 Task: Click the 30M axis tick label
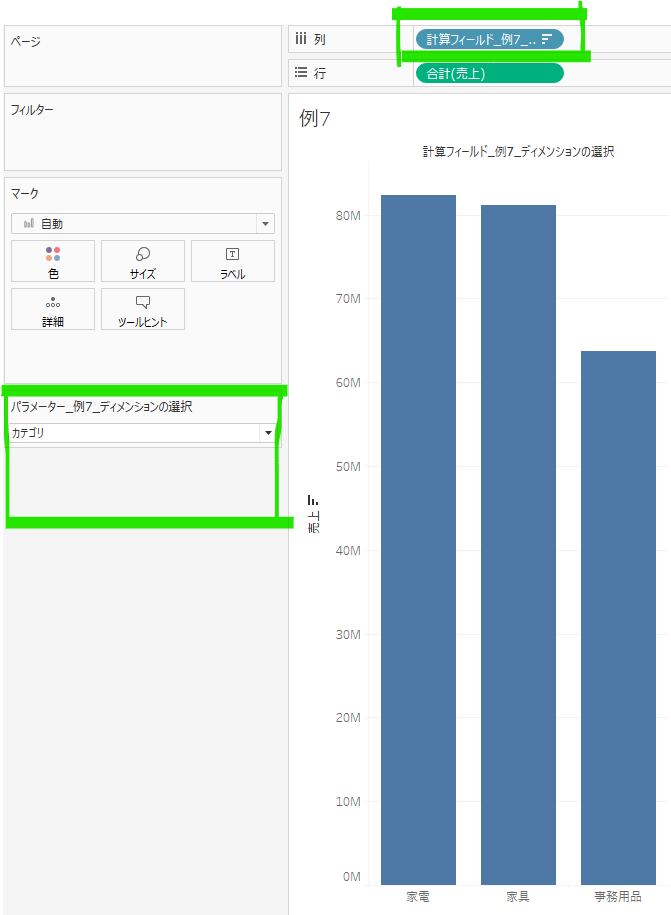348,634
